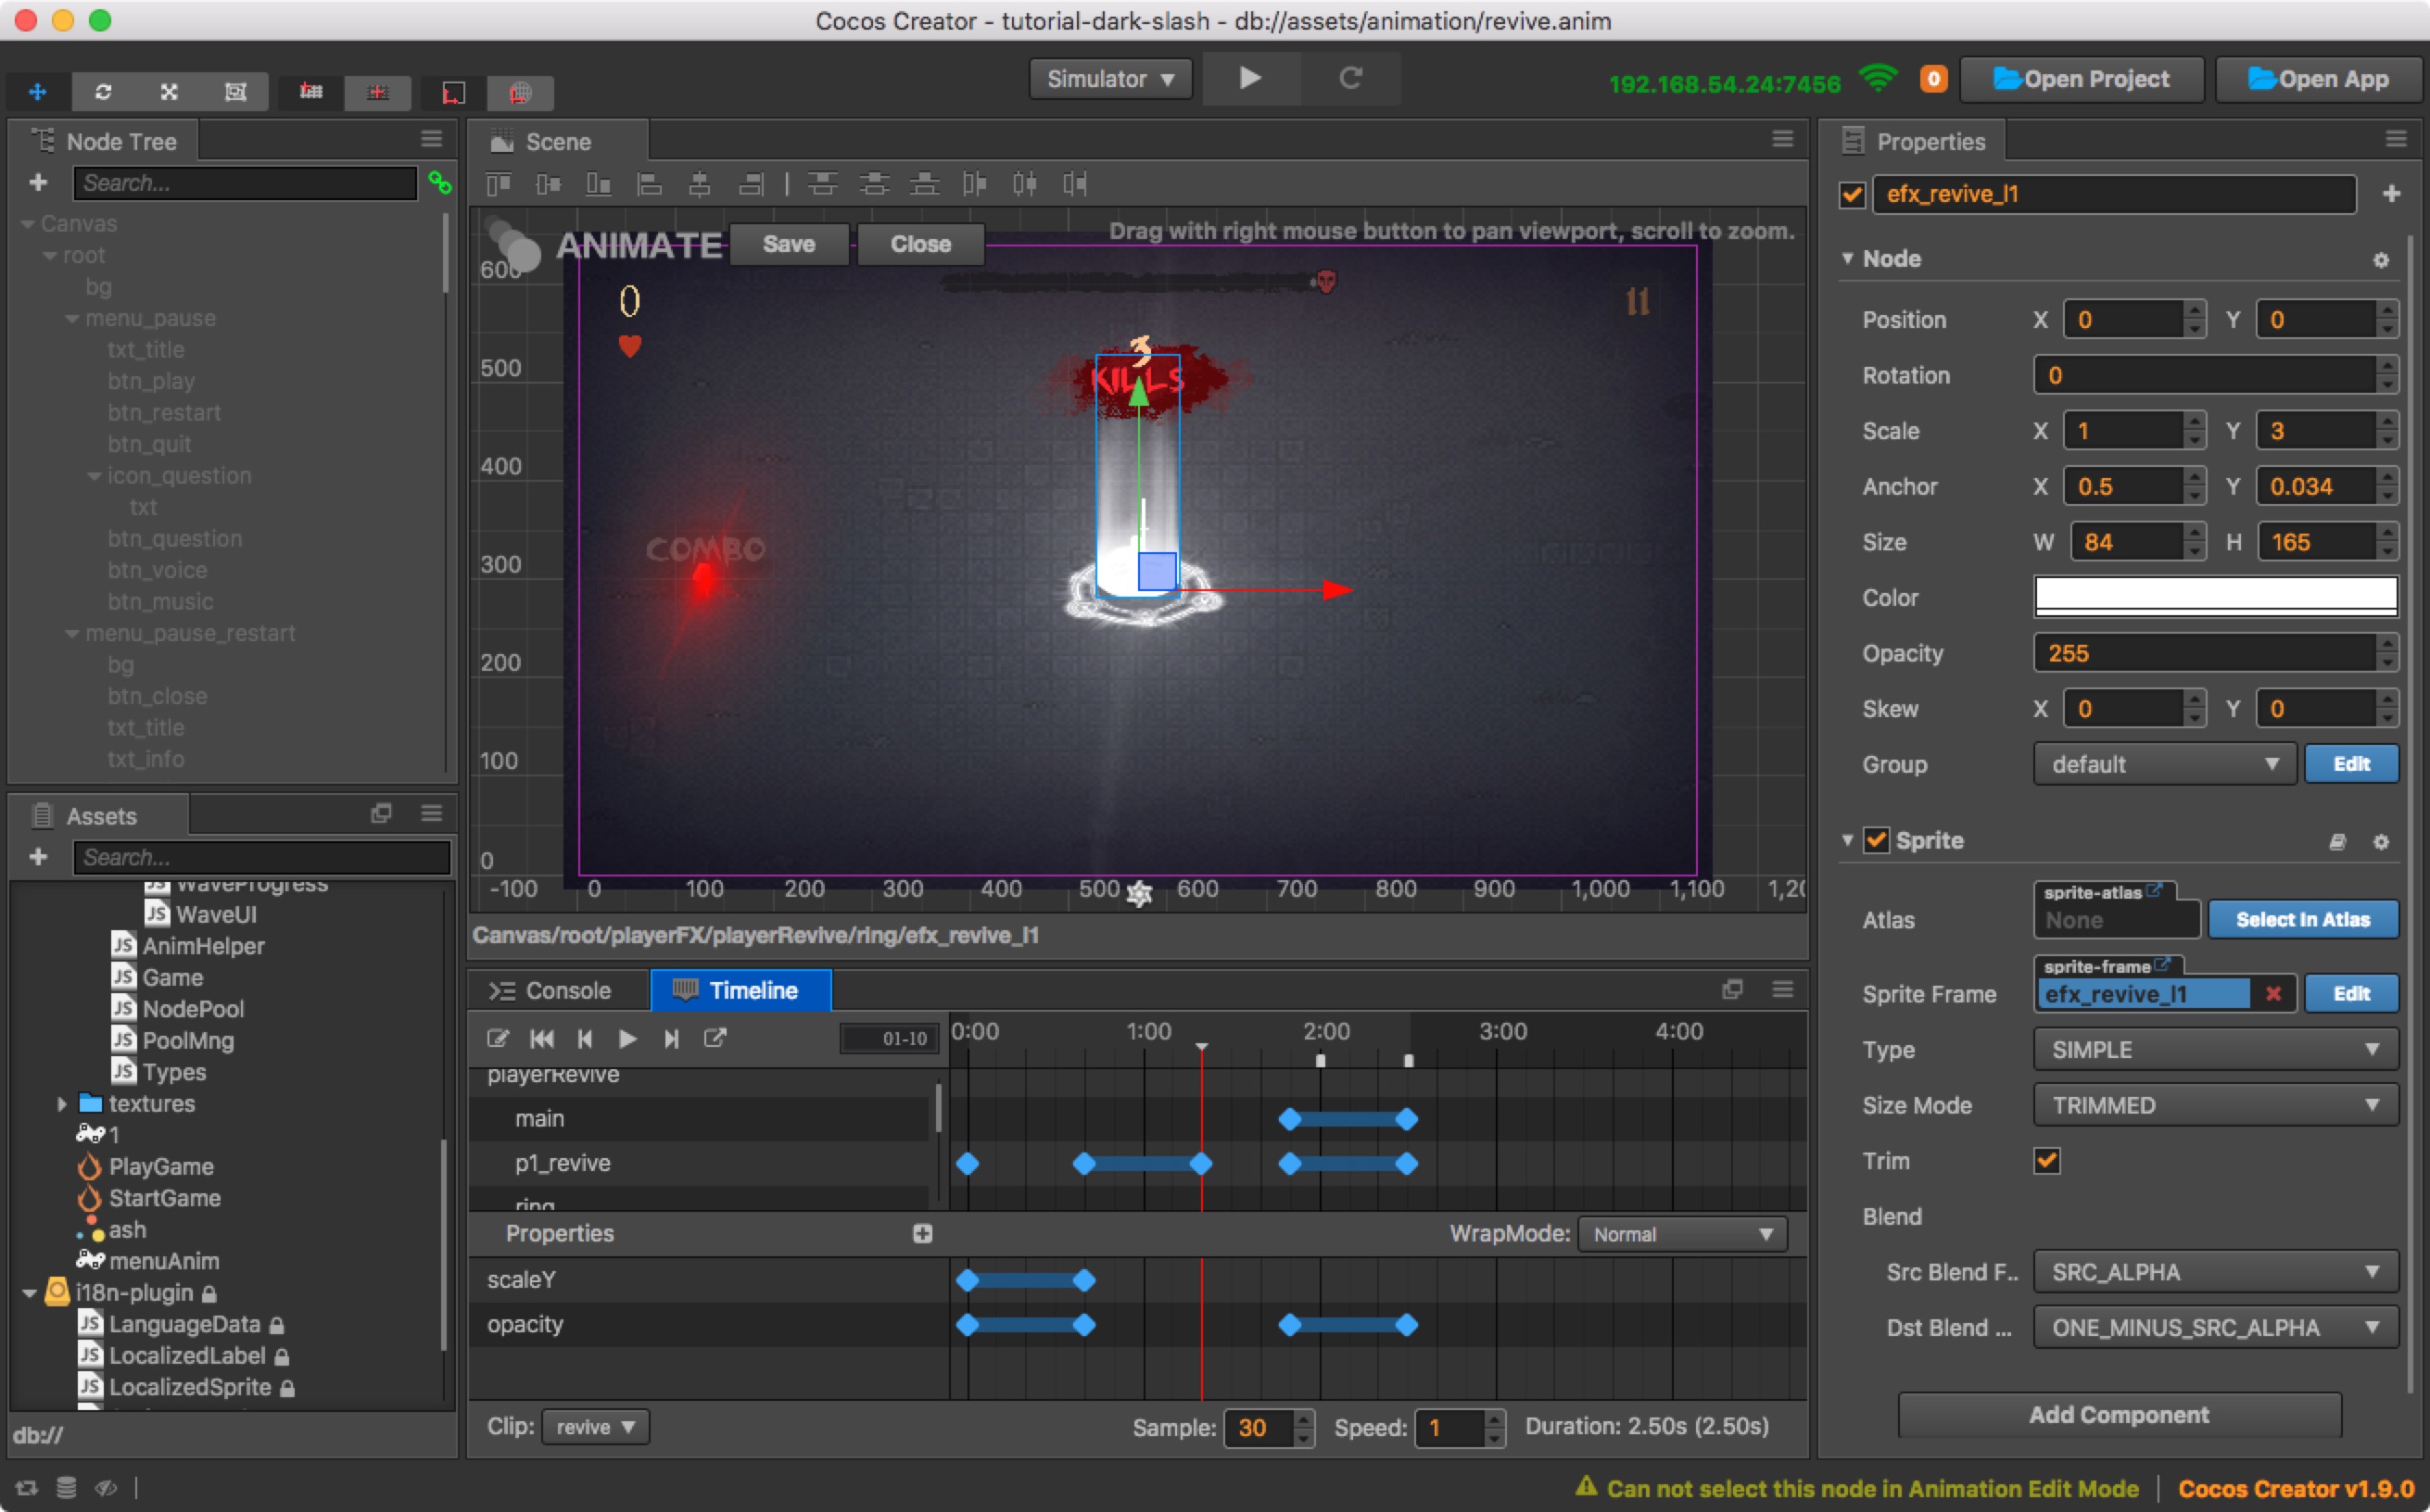Viewport: 2430px width, 1512px height.
Task: Click the Add Component button
Action: click(2119, 1414)
